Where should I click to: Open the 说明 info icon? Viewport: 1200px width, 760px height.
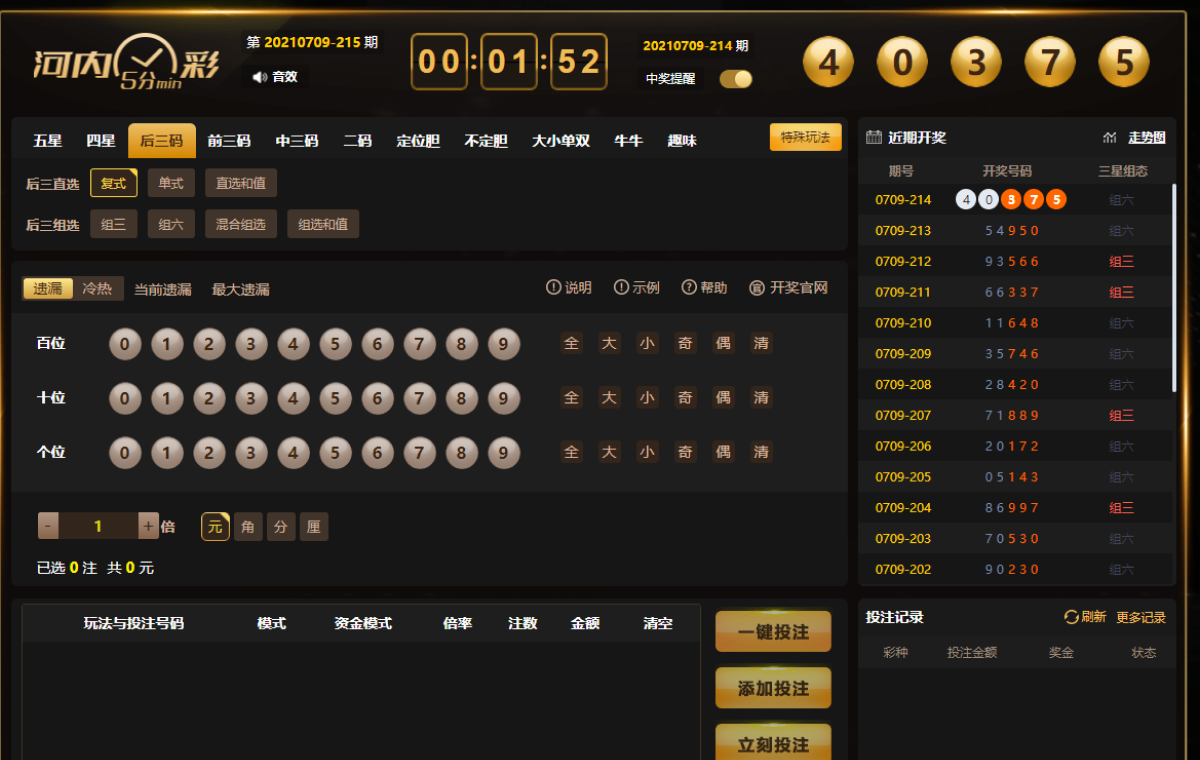click(x=553, y=288)
